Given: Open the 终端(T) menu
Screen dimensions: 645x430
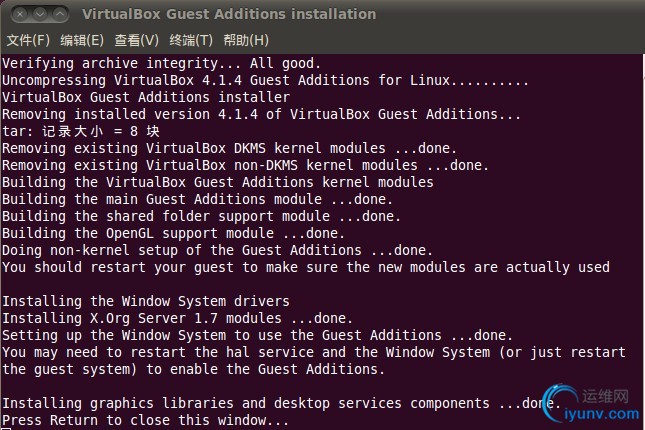Looking at the screenshot, I should pyautogui.click(x=191, y=40).
